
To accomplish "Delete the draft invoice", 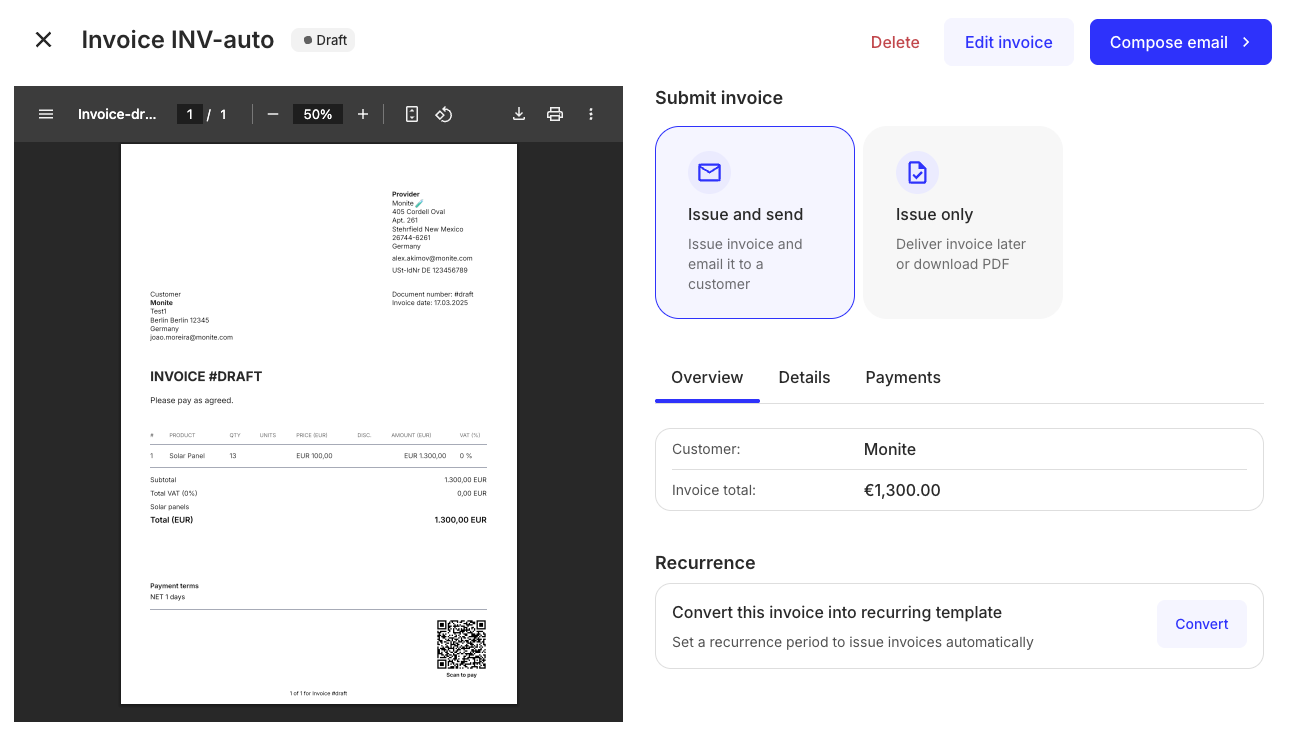I will tap(894, 42).
